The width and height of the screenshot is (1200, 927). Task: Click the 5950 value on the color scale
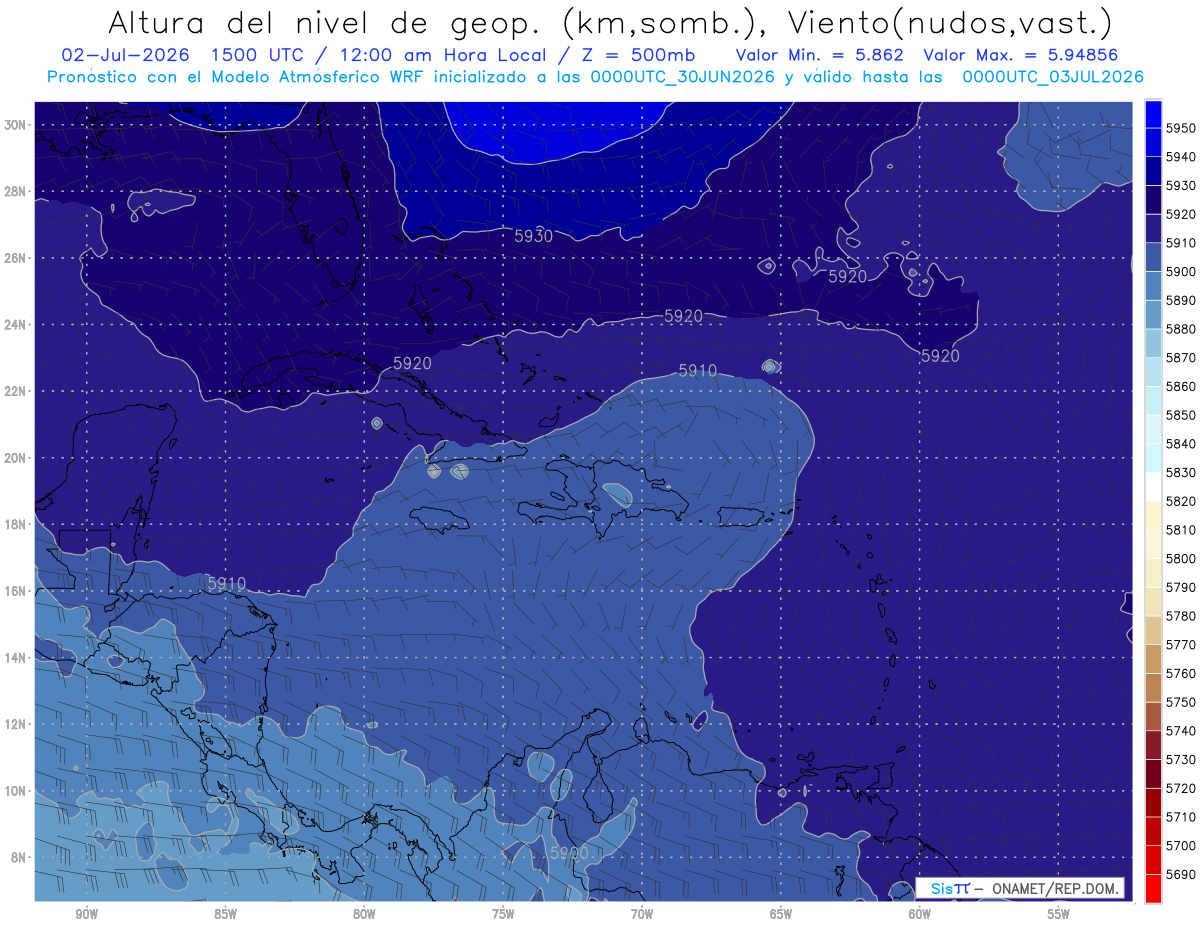(1181, 128)
